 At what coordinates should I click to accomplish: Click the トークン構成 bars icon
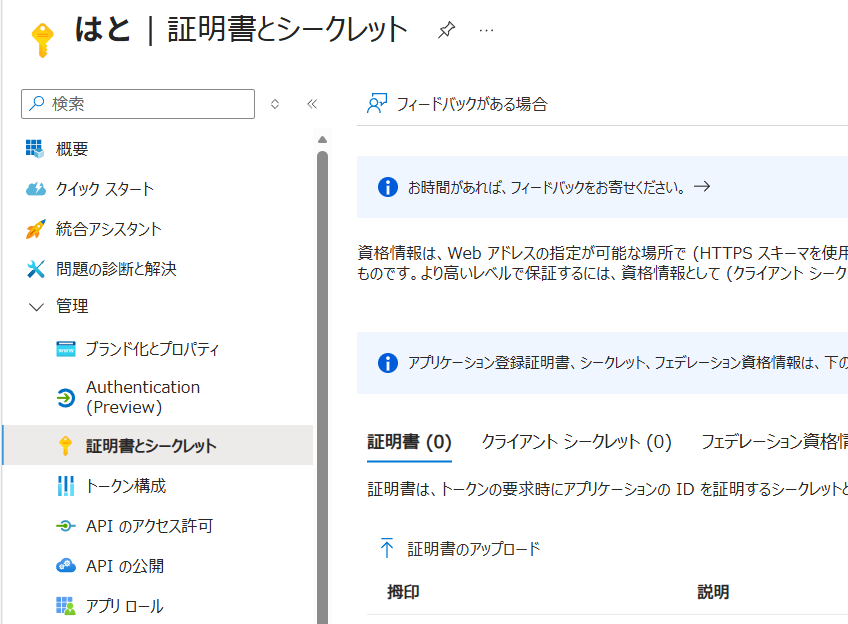pos(66,486)
